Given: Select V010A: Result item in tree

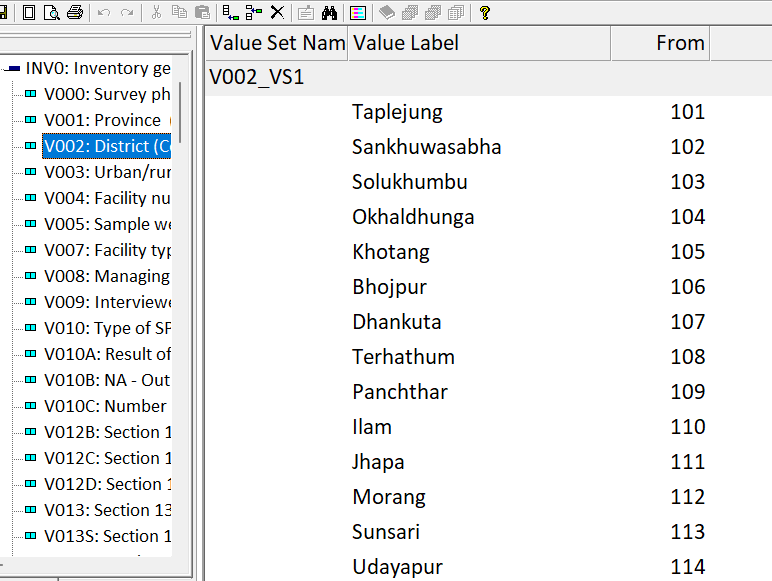Looking at the screenshot, I should (x=107, y=354).
